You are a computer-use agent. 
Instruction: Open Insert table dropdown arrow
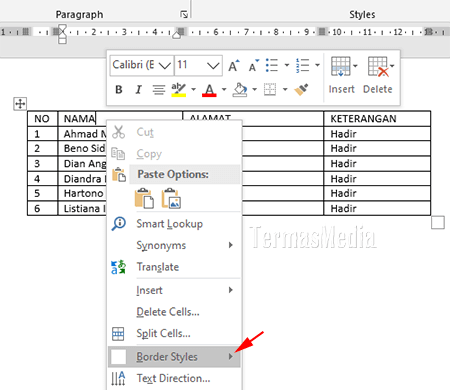[355, 66]
